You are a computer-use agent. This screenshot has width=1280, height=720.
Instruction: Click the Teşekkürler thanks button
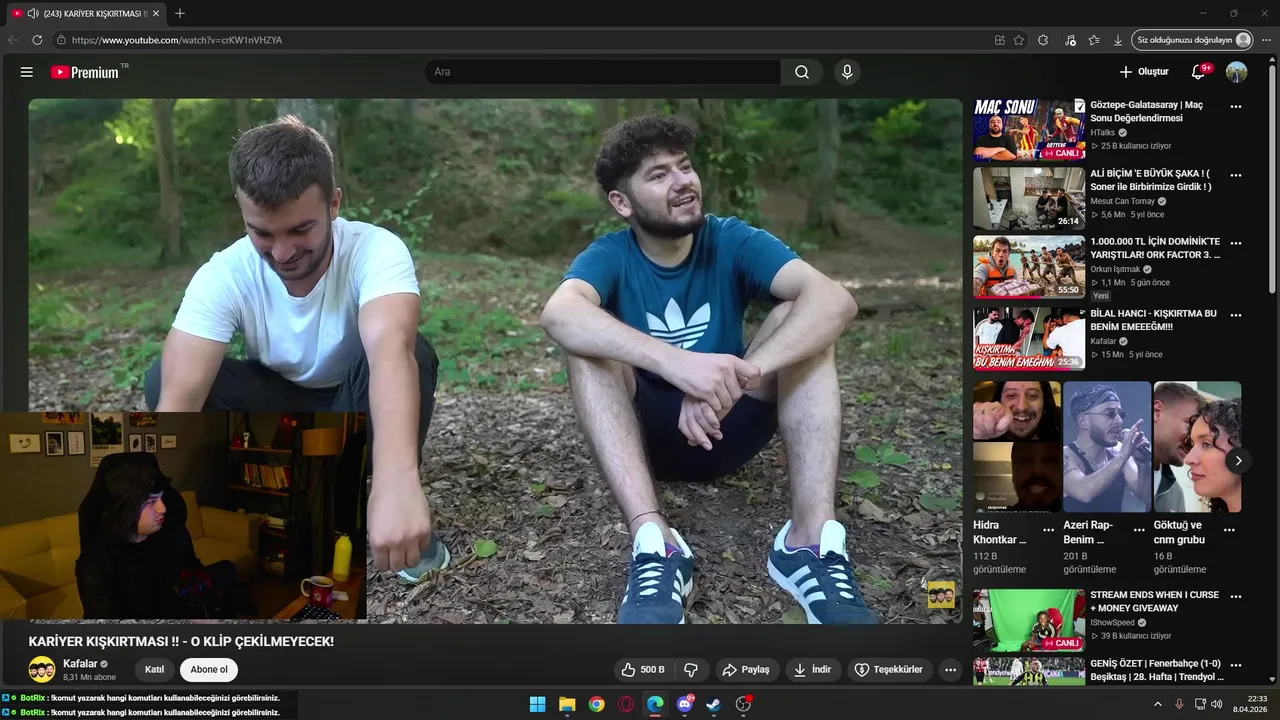click(888, 670)
